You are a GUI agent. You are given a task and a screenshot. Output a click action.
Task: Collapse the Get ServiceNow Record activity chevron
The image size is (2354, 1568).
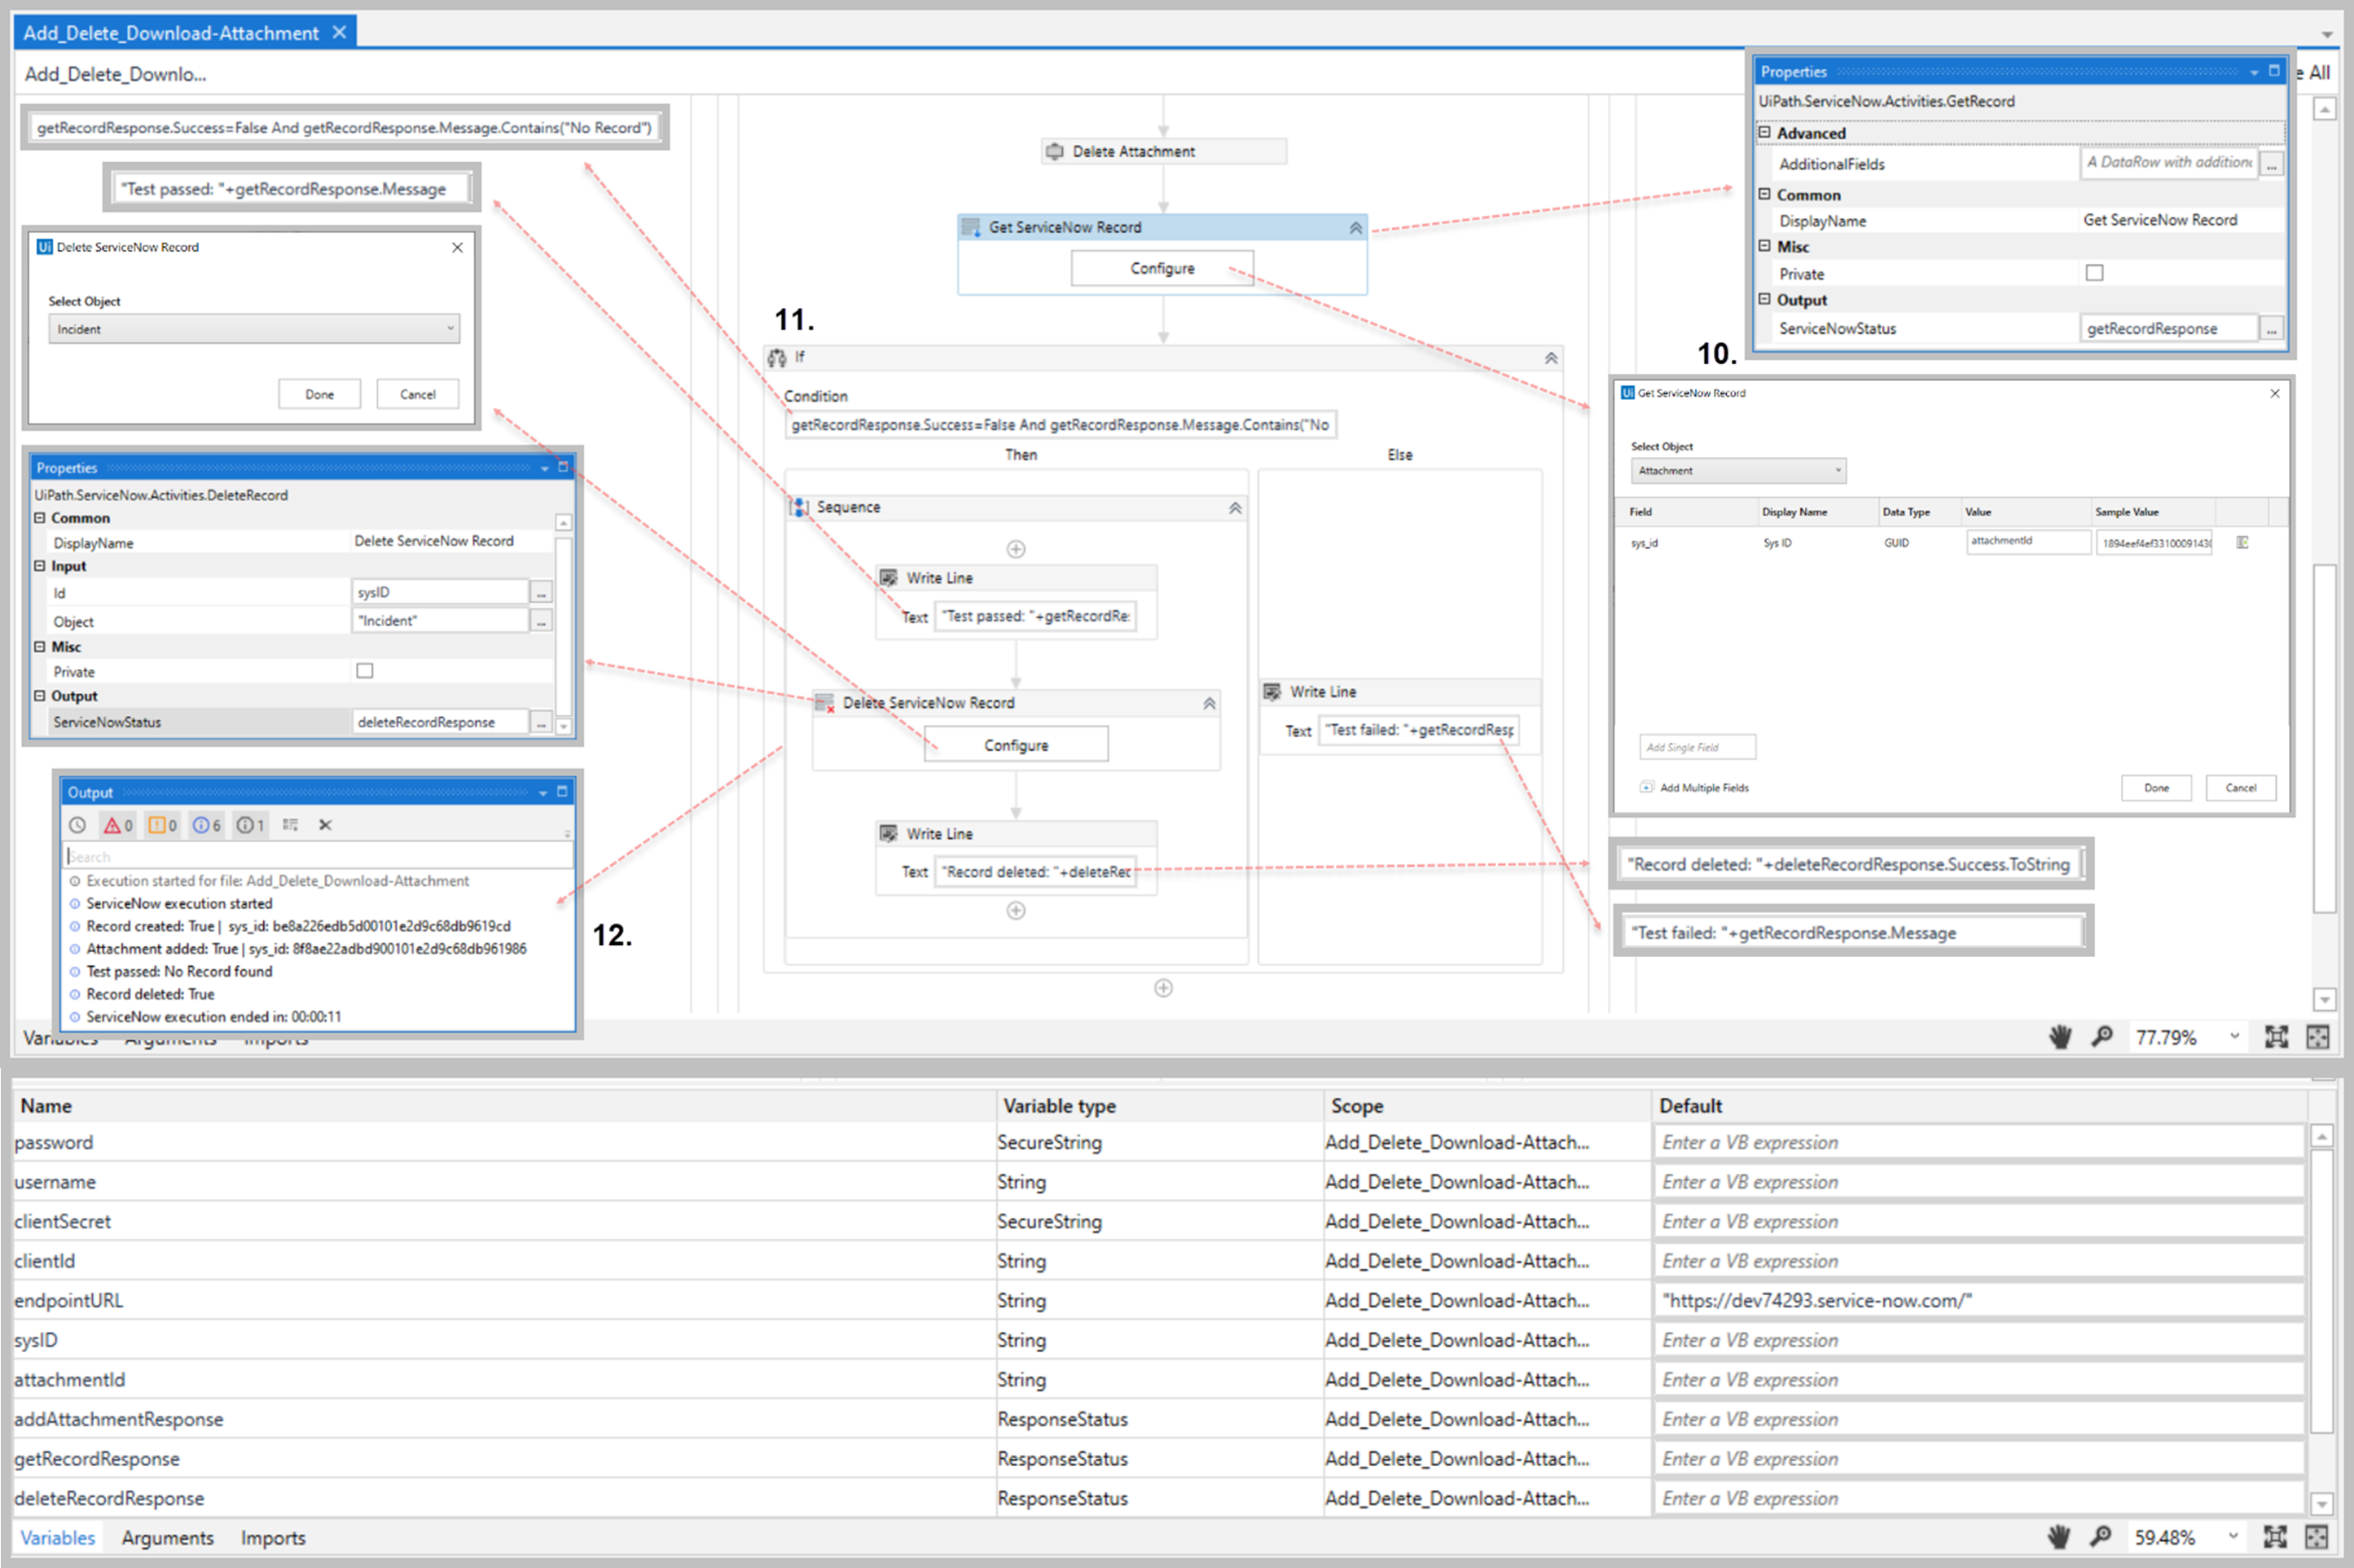click(1355, 227)
